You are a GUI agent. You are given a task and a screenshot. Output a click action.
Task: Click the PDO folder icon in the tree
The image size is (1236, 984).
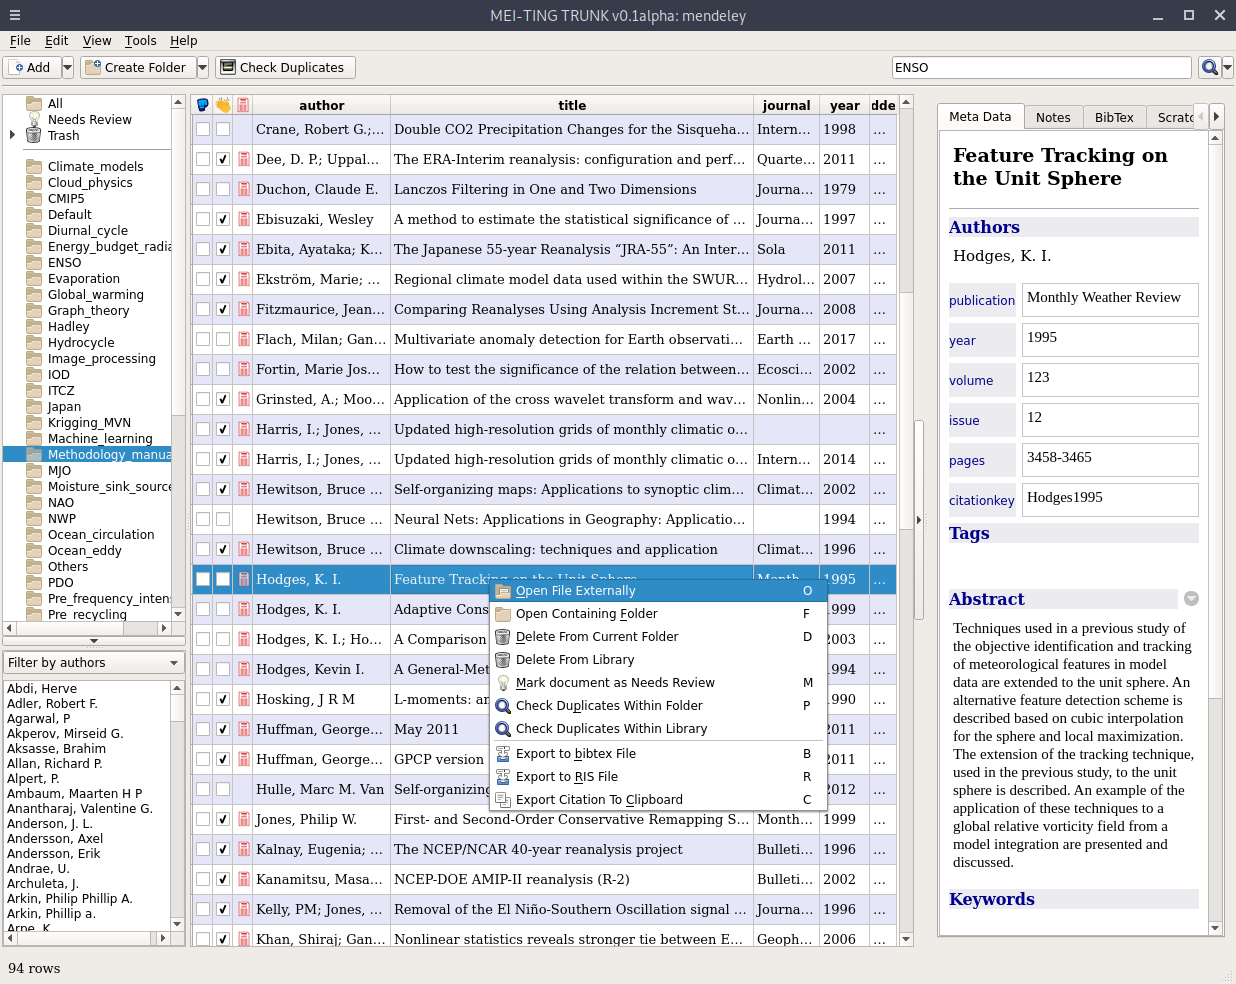coord(34,582)
